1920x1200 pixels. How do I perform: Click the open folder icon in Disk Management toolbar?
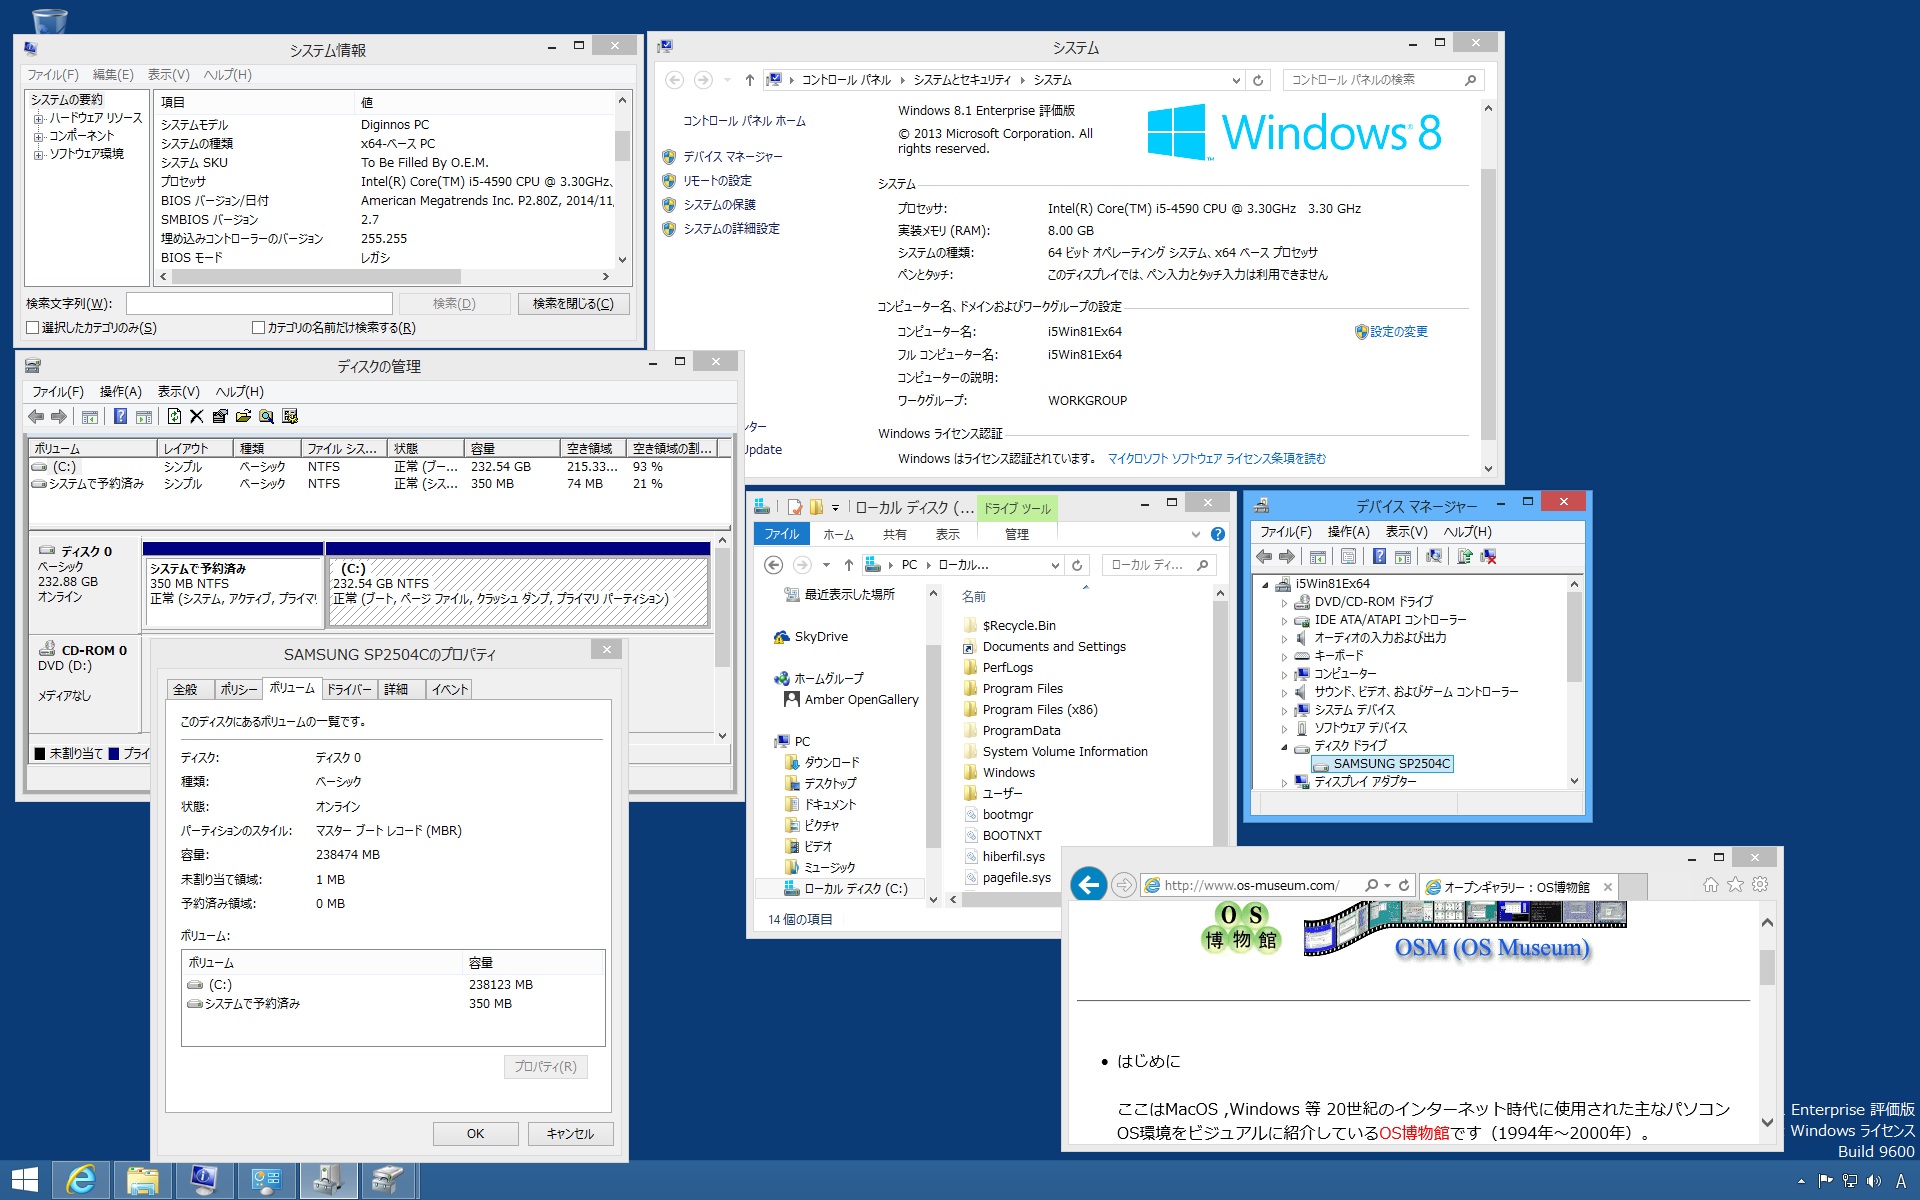pyautogui.click(x=243, y=417)
